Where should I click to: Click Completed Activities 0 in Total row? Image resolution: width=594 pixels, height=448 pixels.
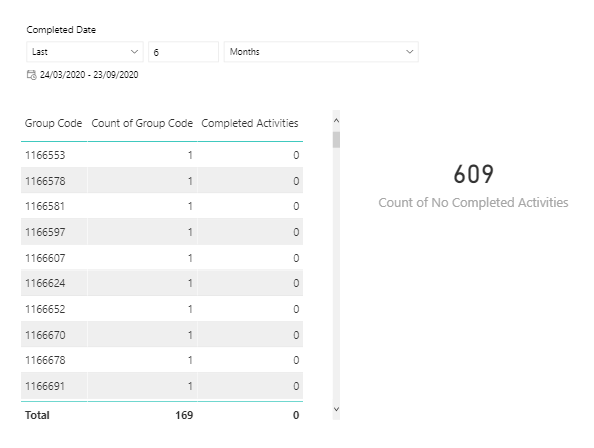coord(296,415)
